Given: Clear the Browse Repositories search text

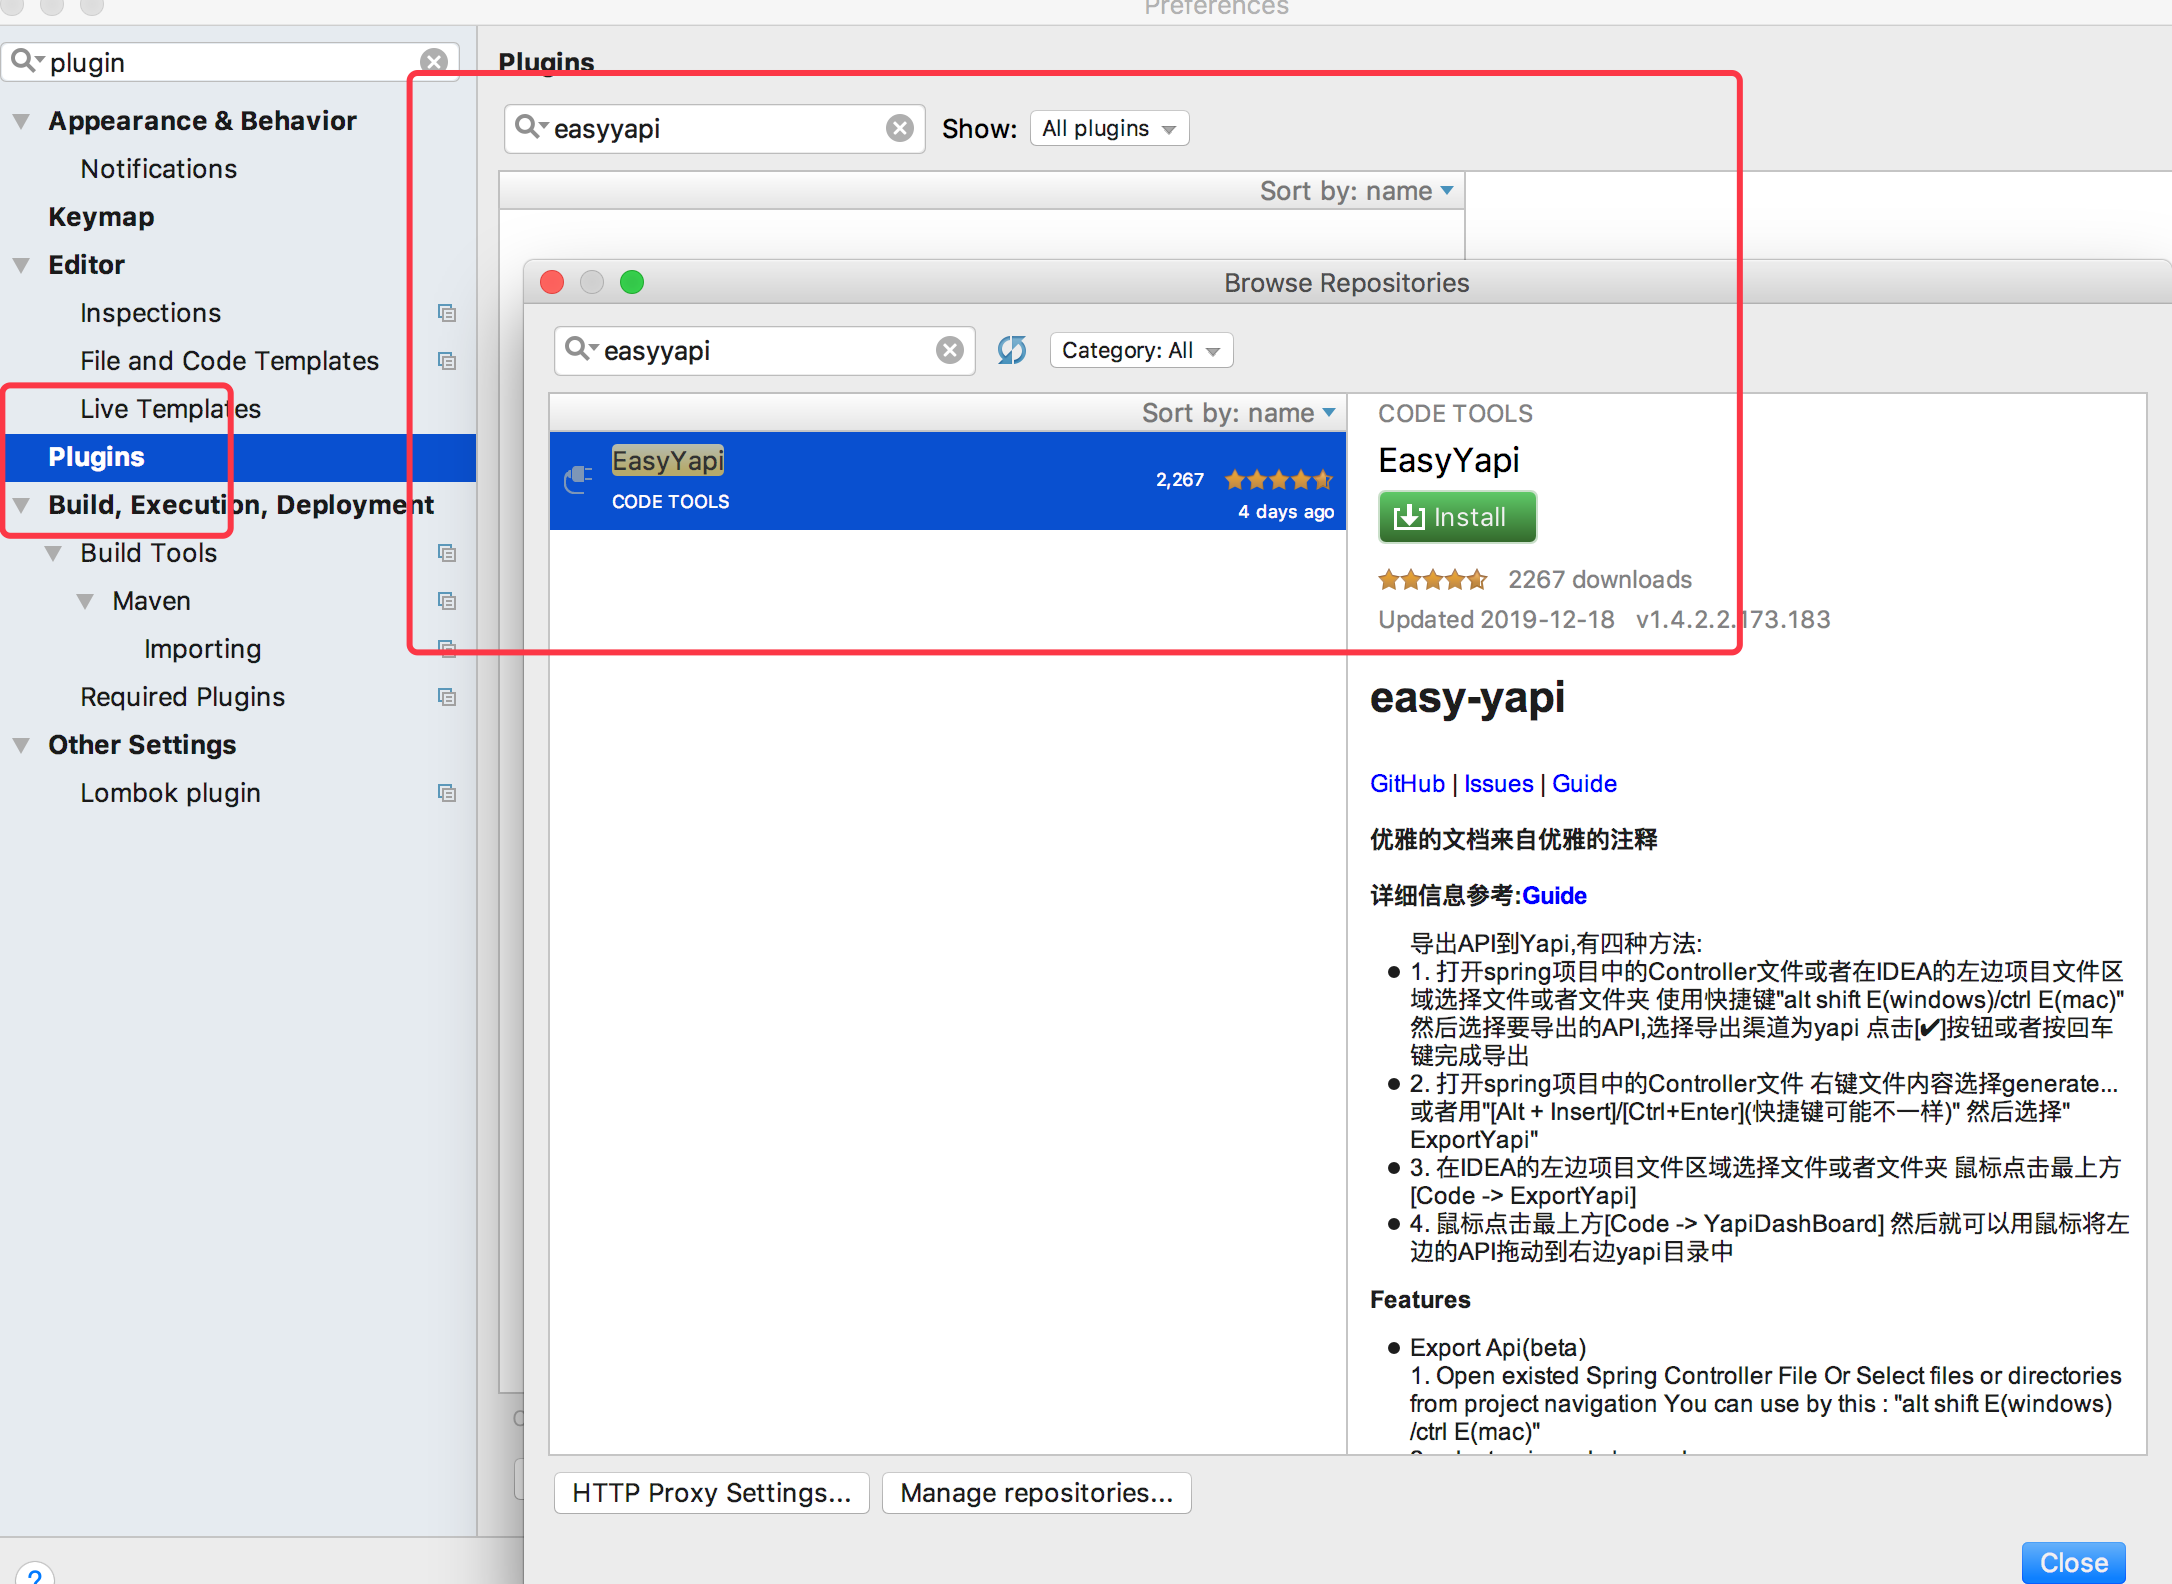Looking at the screenshot, I should [950, 350].
